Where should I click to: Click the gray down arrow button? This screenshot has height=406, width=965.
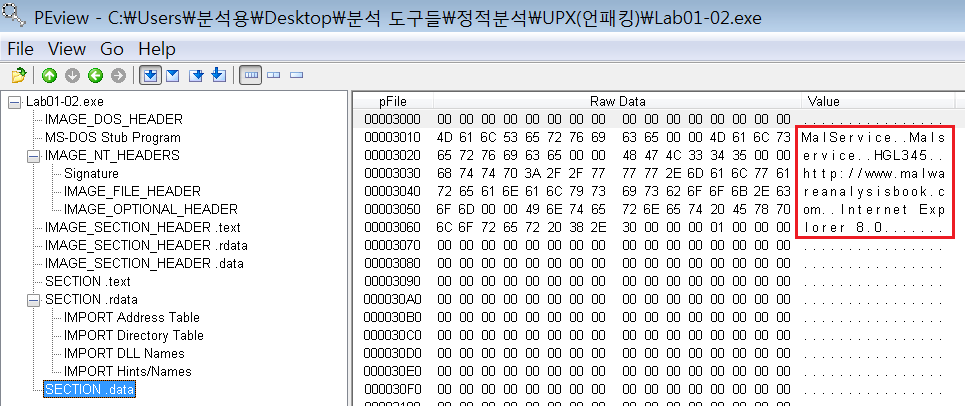pos(72,76)
